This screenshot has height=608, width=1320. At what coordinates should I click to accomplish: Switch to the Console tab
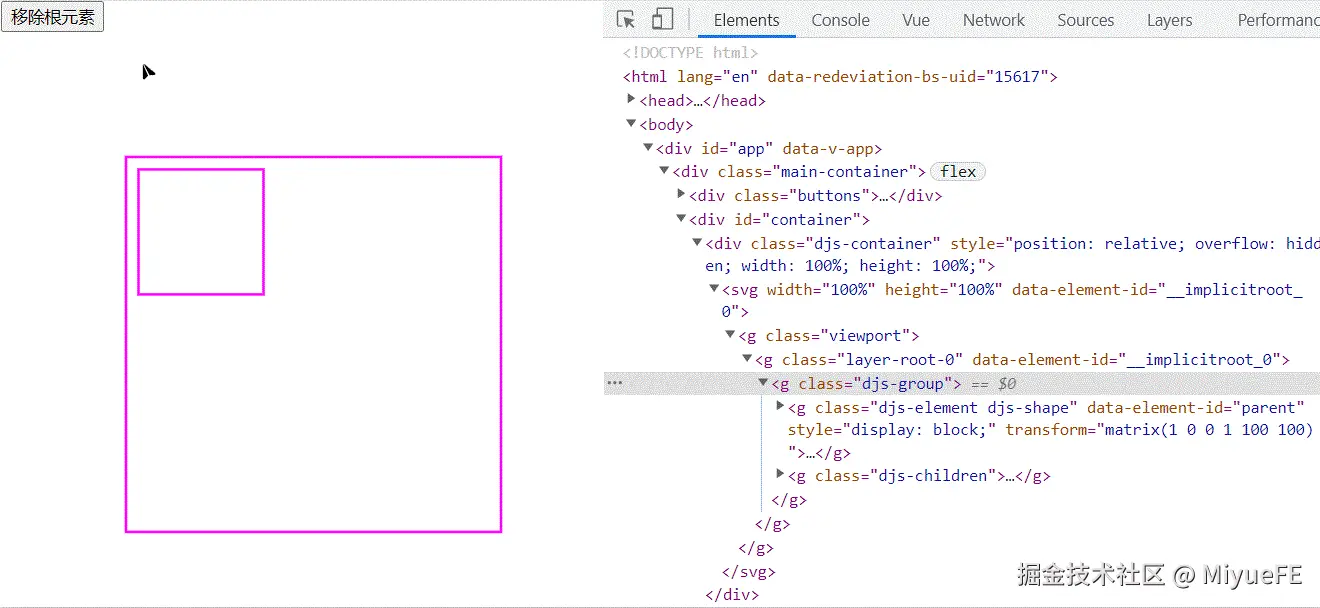pos(840,19)
